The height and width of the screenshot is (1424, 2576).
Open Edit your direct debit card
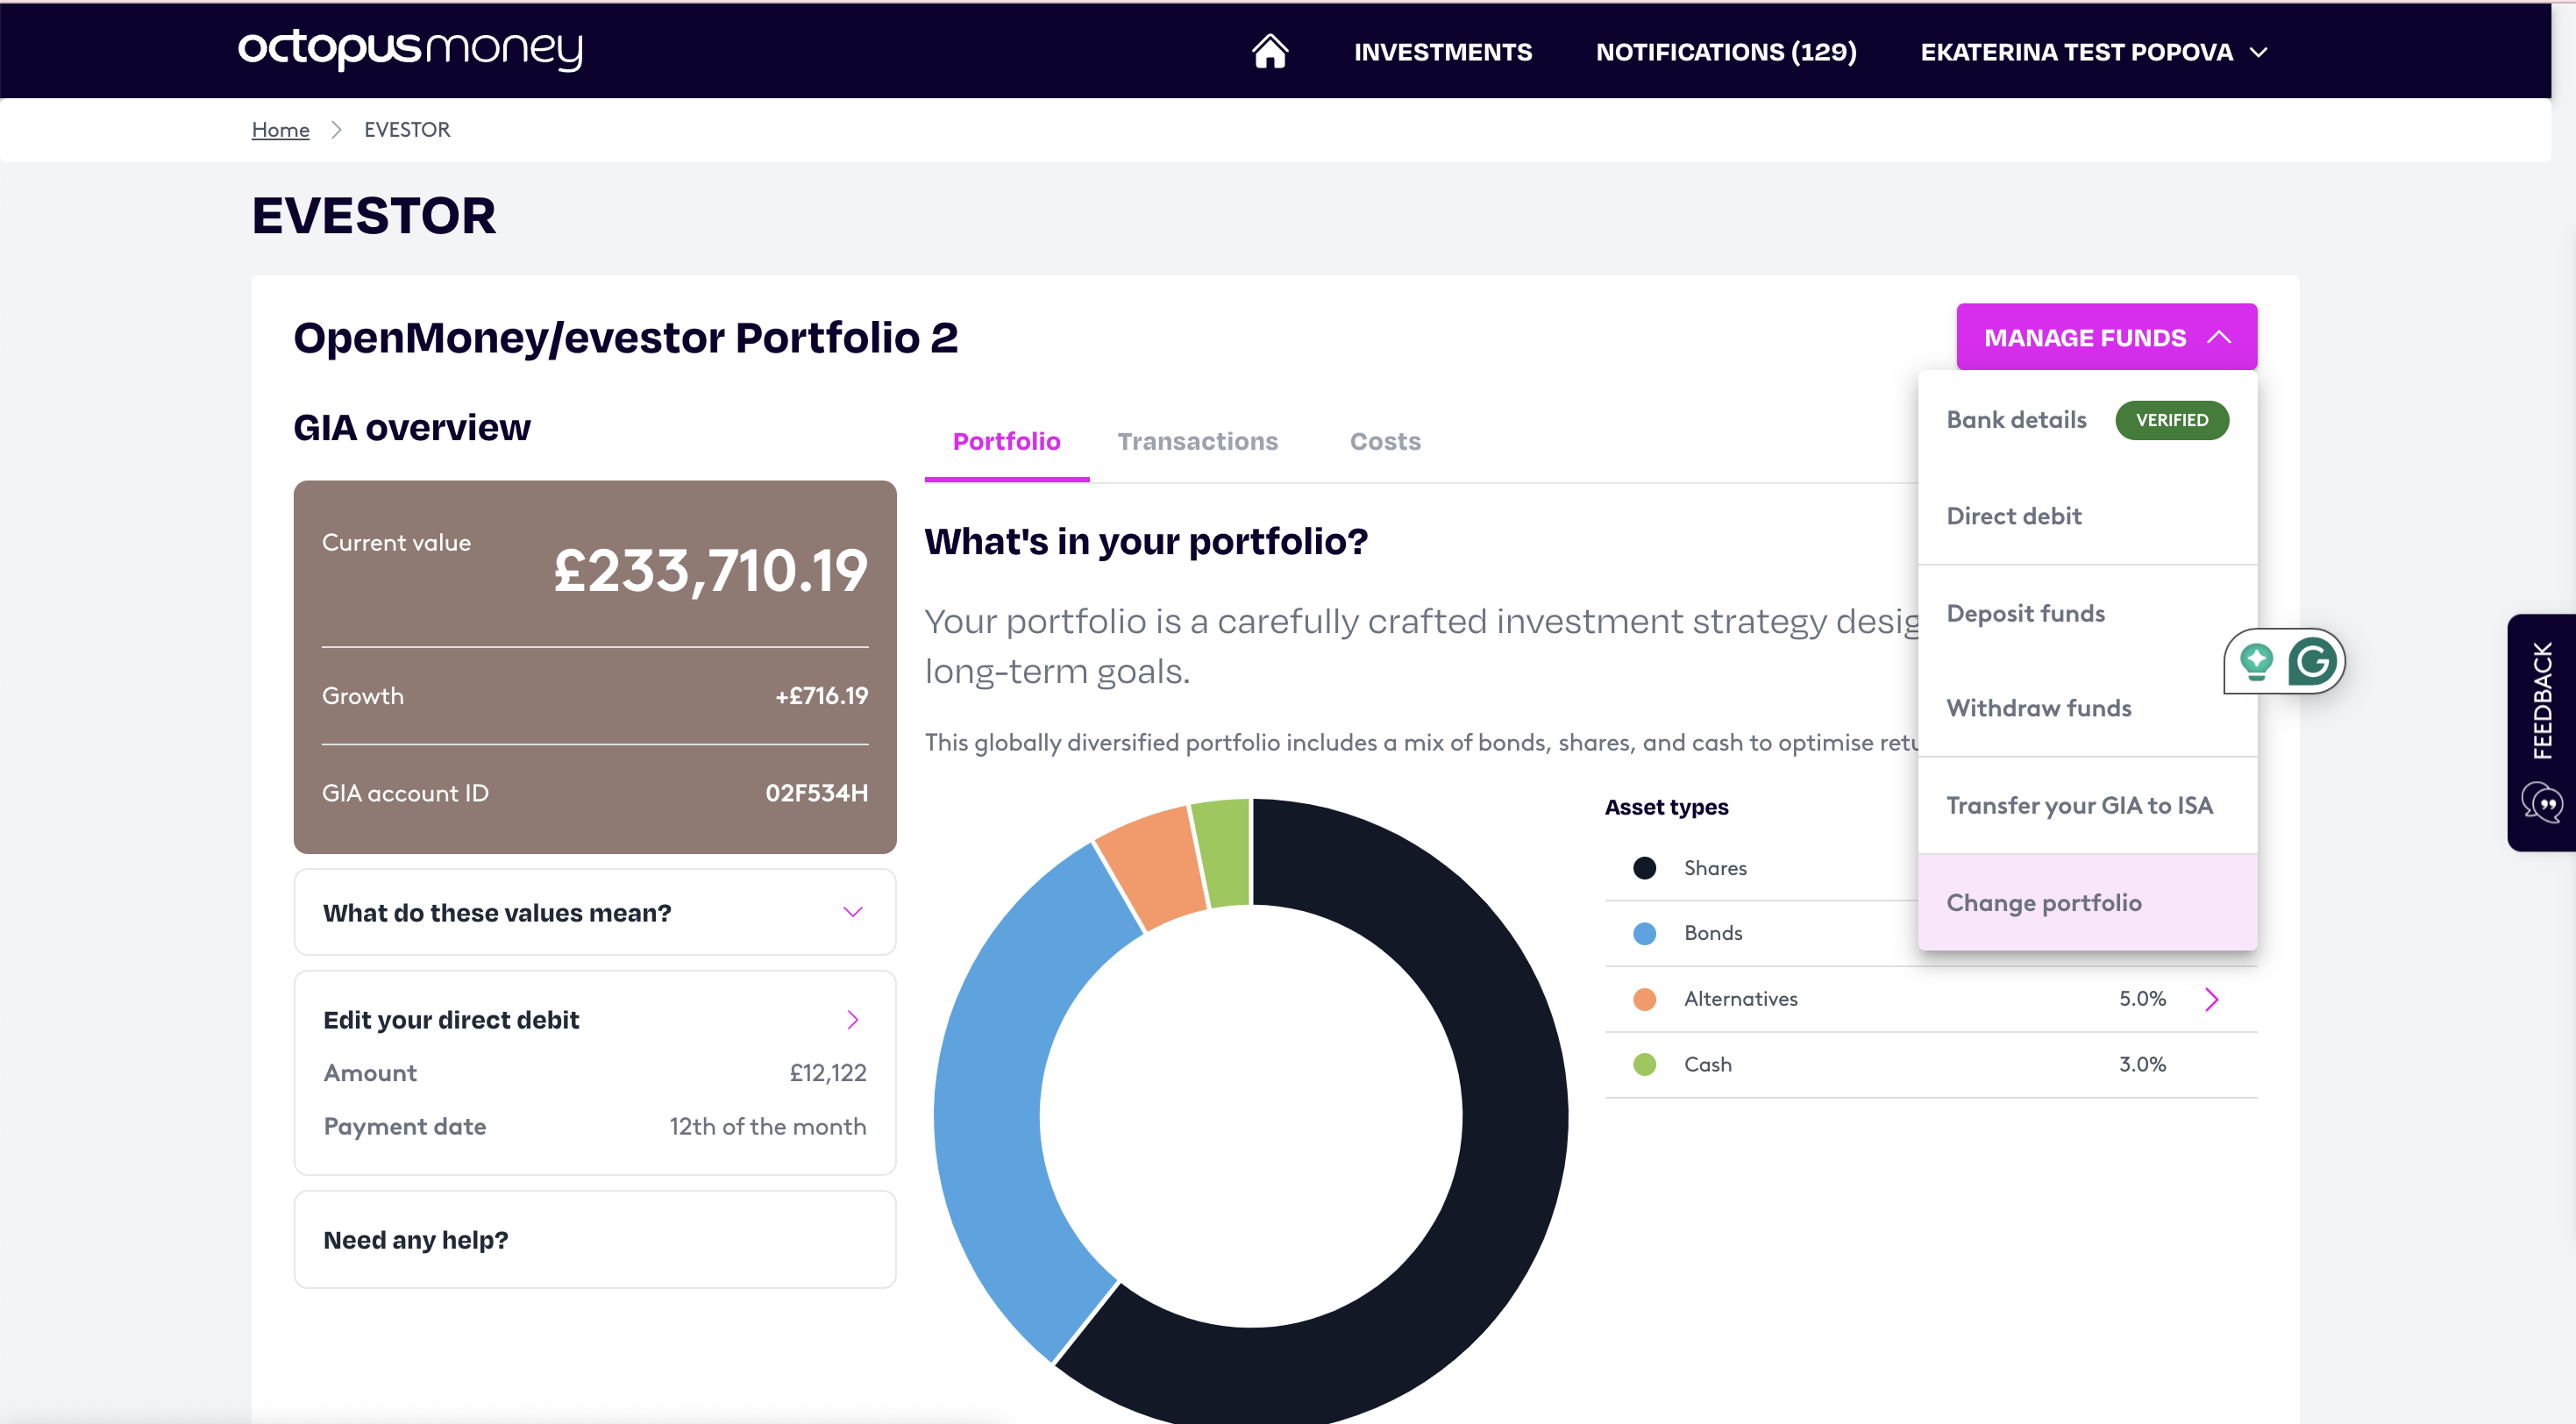(594, 1072)
